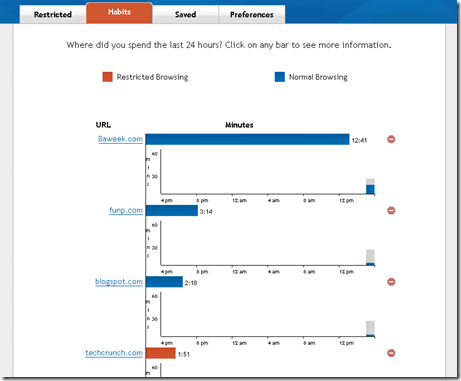Click the orange Restricted Browsing legend swatch
The image size is (461, 381).
pyautogui.click(x=107, y=77)
